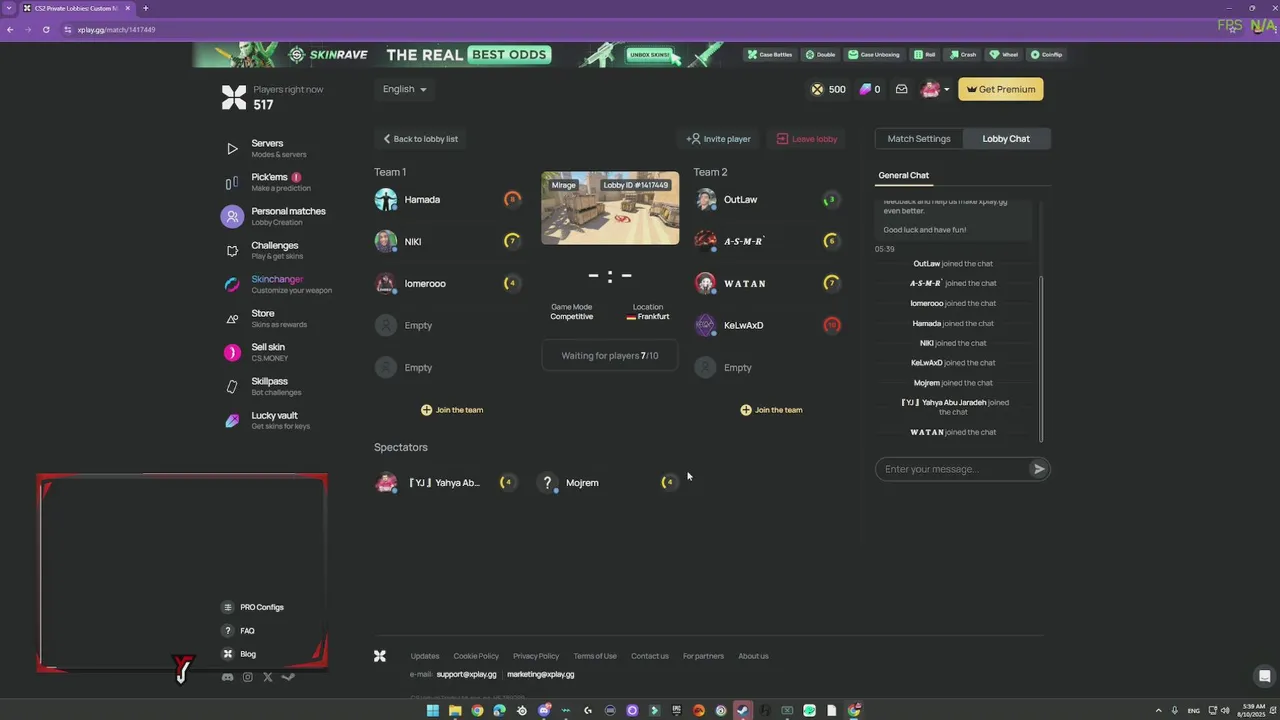The width and height of the screenshot is (1280, 720).
Task: Send the chat message arrow
Action: pos(1039,469)
